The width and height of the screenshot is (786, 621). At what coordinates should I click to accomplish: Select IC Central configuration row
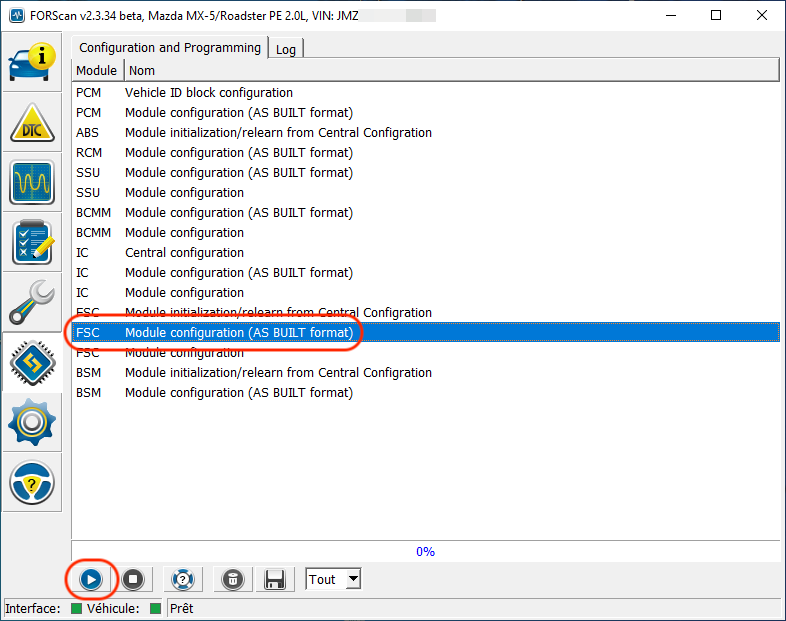(426, 253)
